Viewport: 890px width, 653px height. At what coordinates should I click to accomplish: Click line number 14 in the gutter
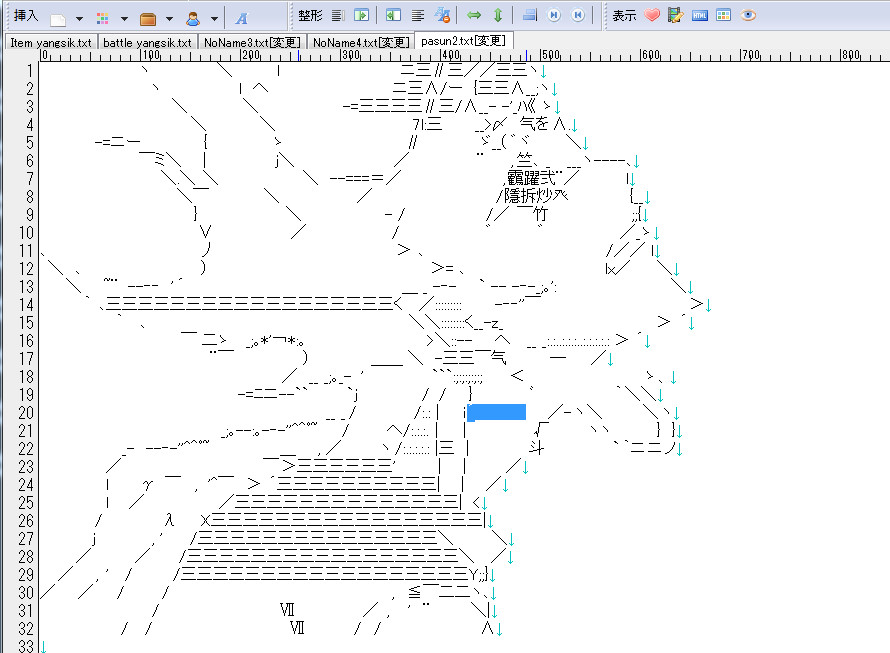coord(26,304)
